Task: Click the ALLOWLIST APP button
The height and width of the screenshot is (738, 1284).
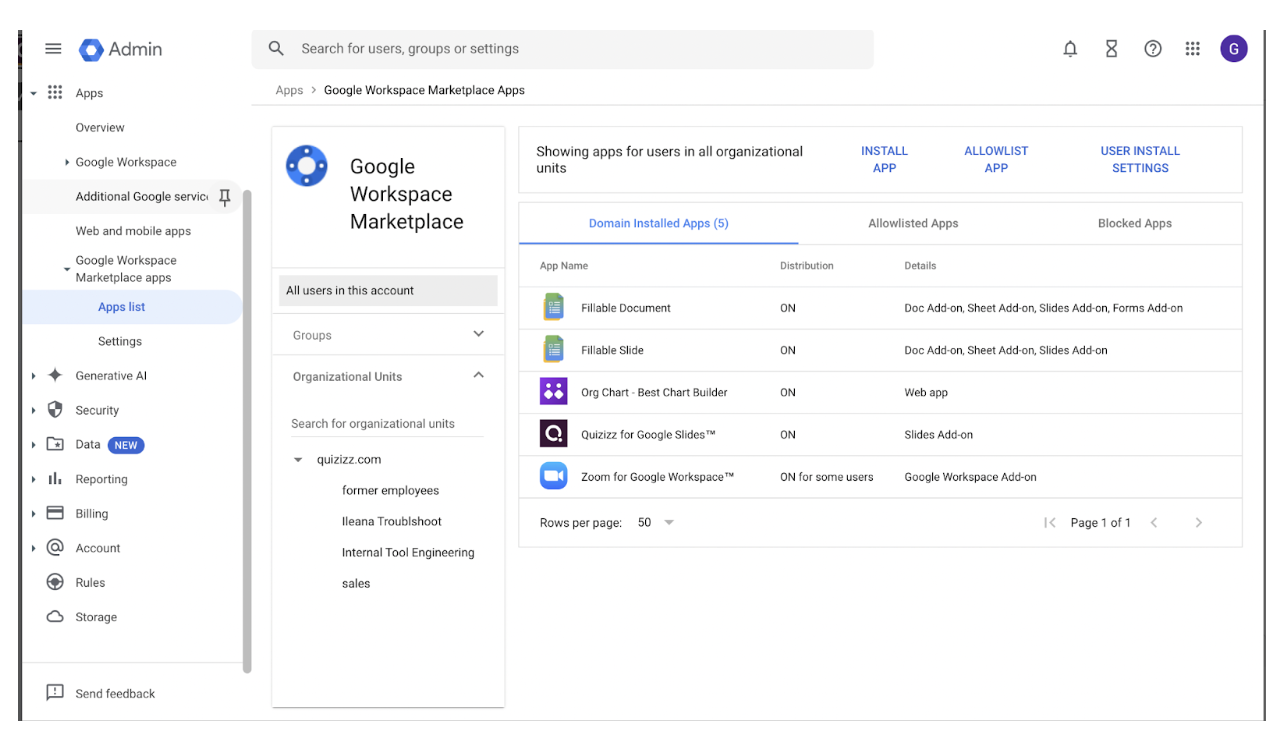Action: point(996,159)
